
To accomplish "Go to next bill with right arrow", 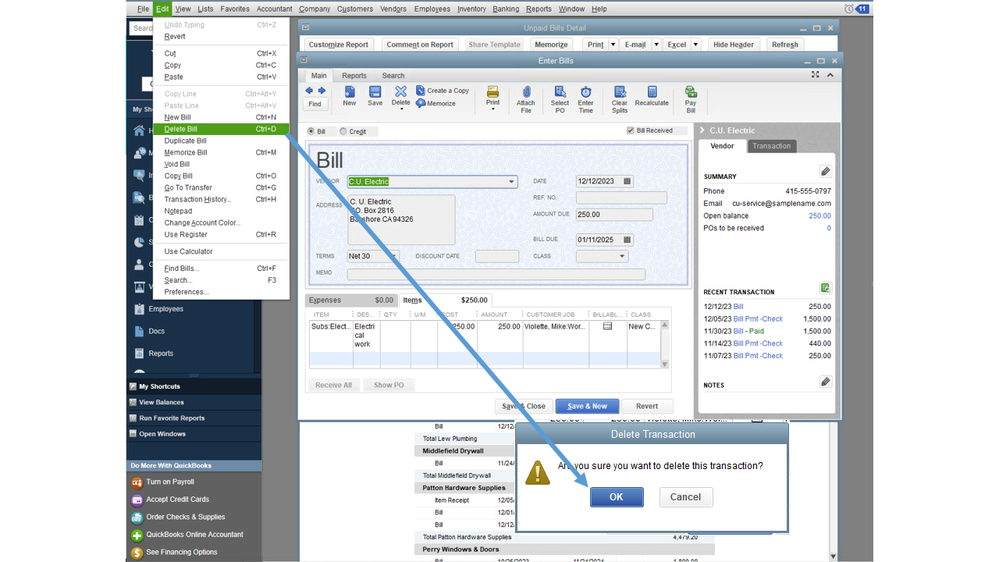I will point(322,90).
